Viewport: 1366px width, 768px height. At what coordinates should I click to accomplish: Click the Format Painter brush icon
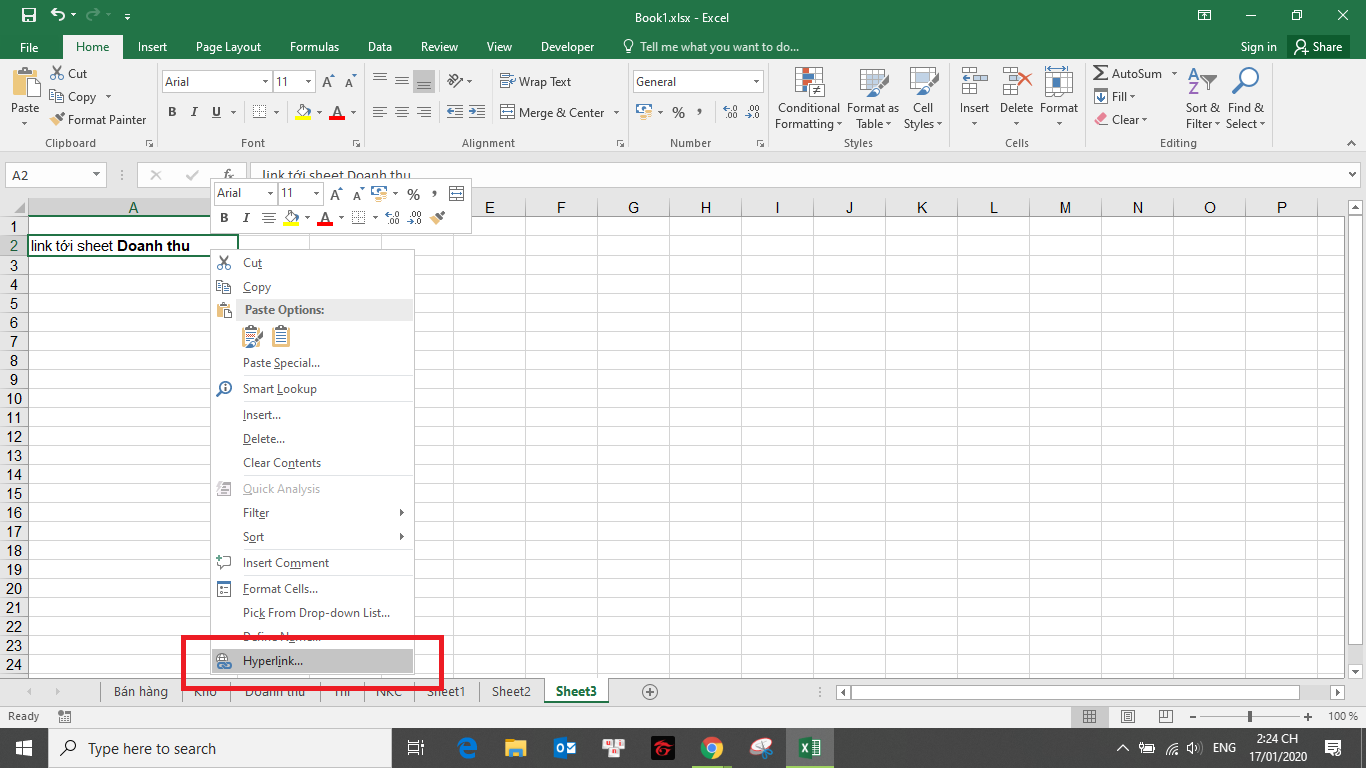[x=57, y=120]
